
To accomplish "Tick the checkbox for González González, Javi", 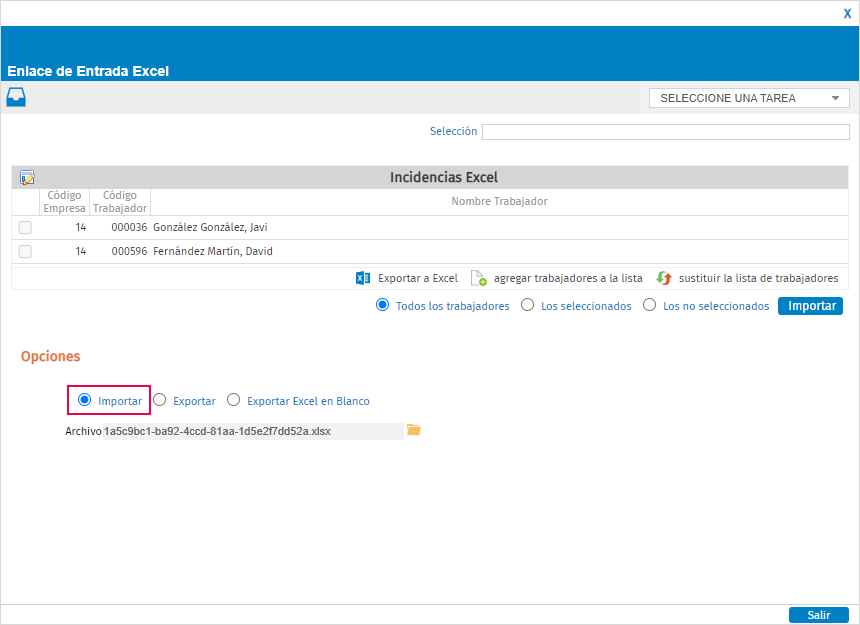I will coord(25,227).
